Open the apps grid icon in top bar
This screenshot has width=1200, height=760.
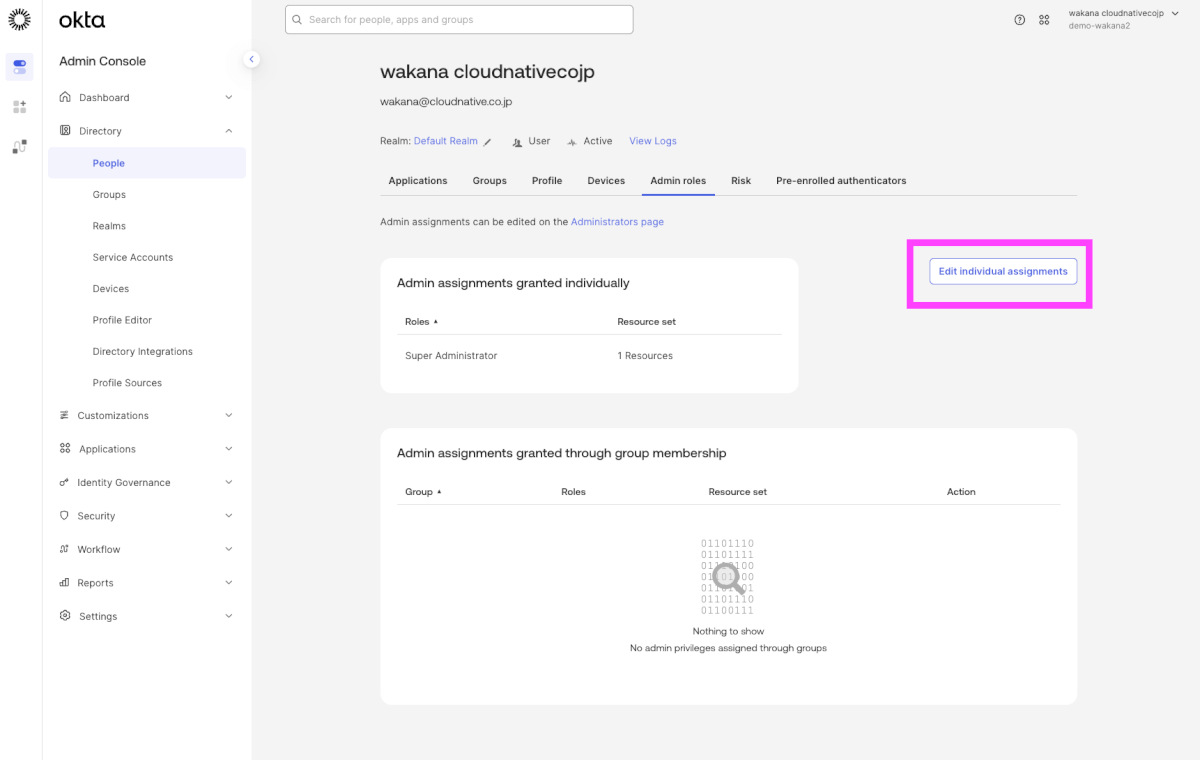tap(1044, 20)
